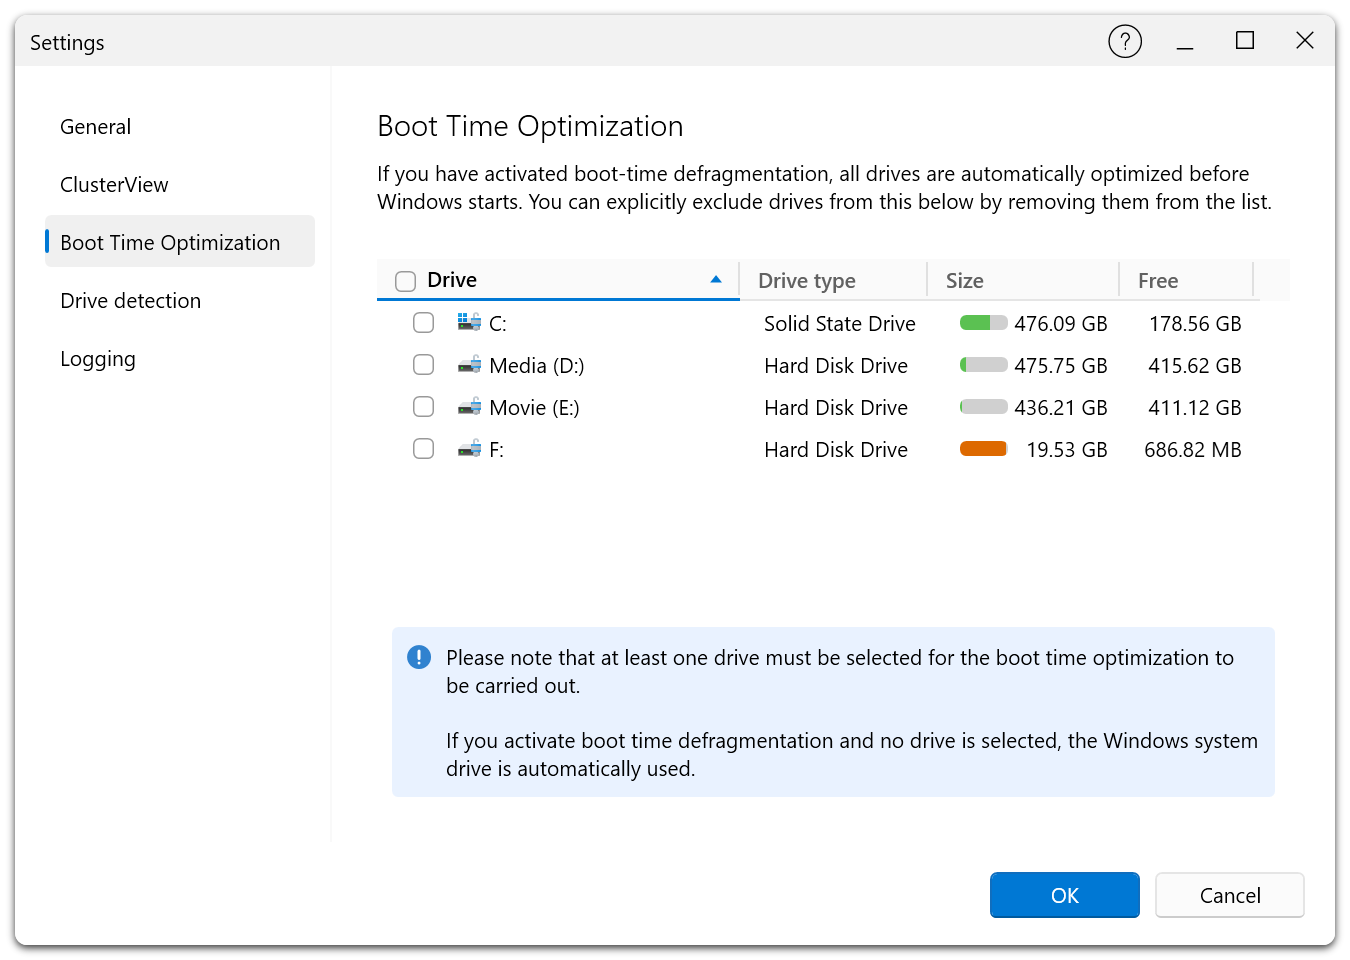1350x960 pixels.
Task: Switch to the ClusterView settings page
Action: 114,184
